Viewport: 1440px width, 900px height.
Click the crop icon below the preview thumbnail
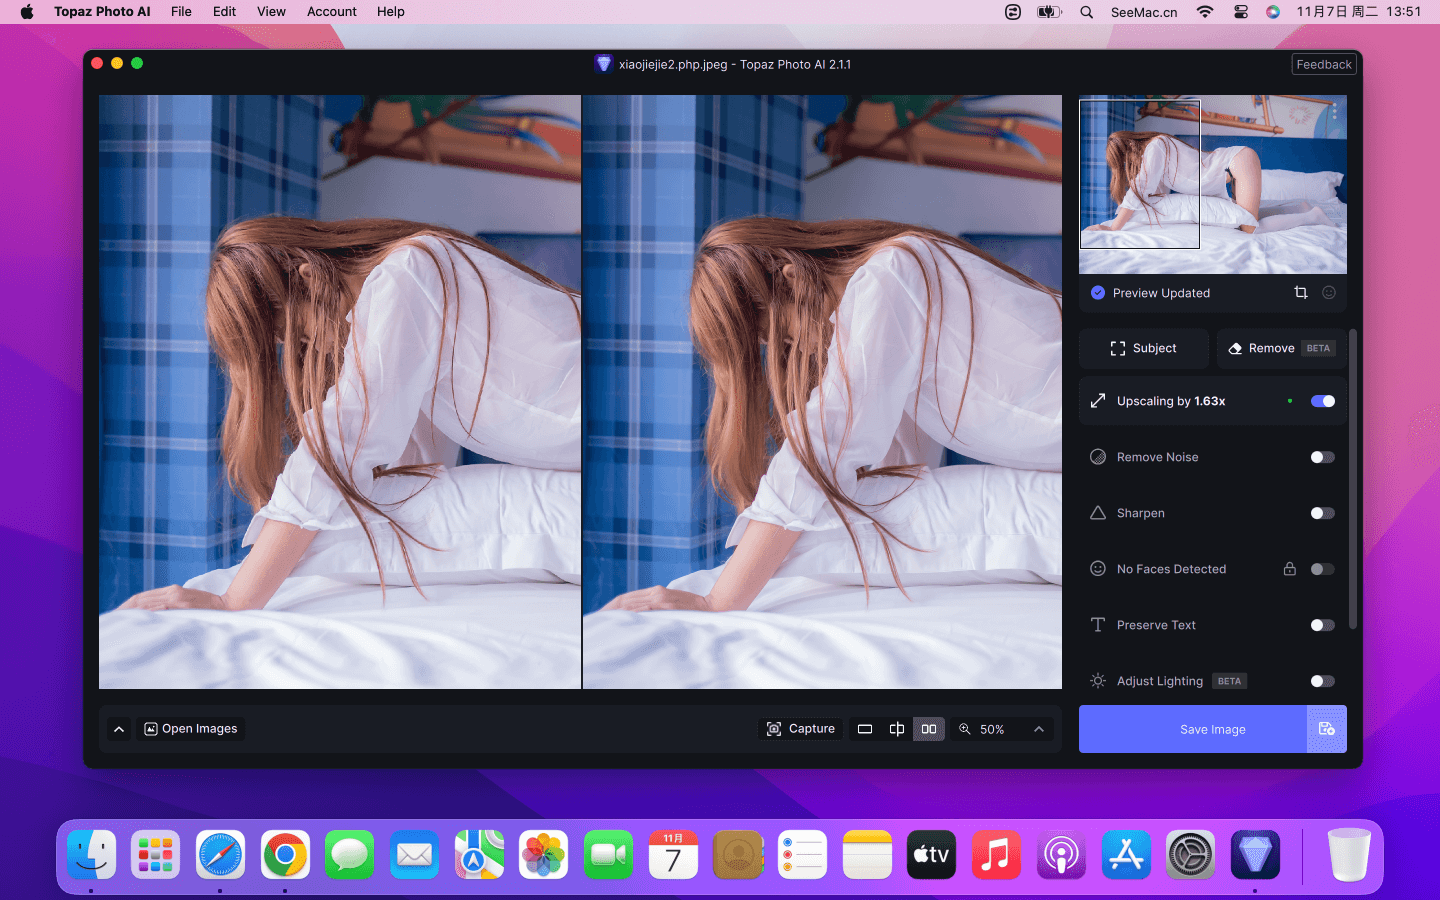coord(1300,293)
